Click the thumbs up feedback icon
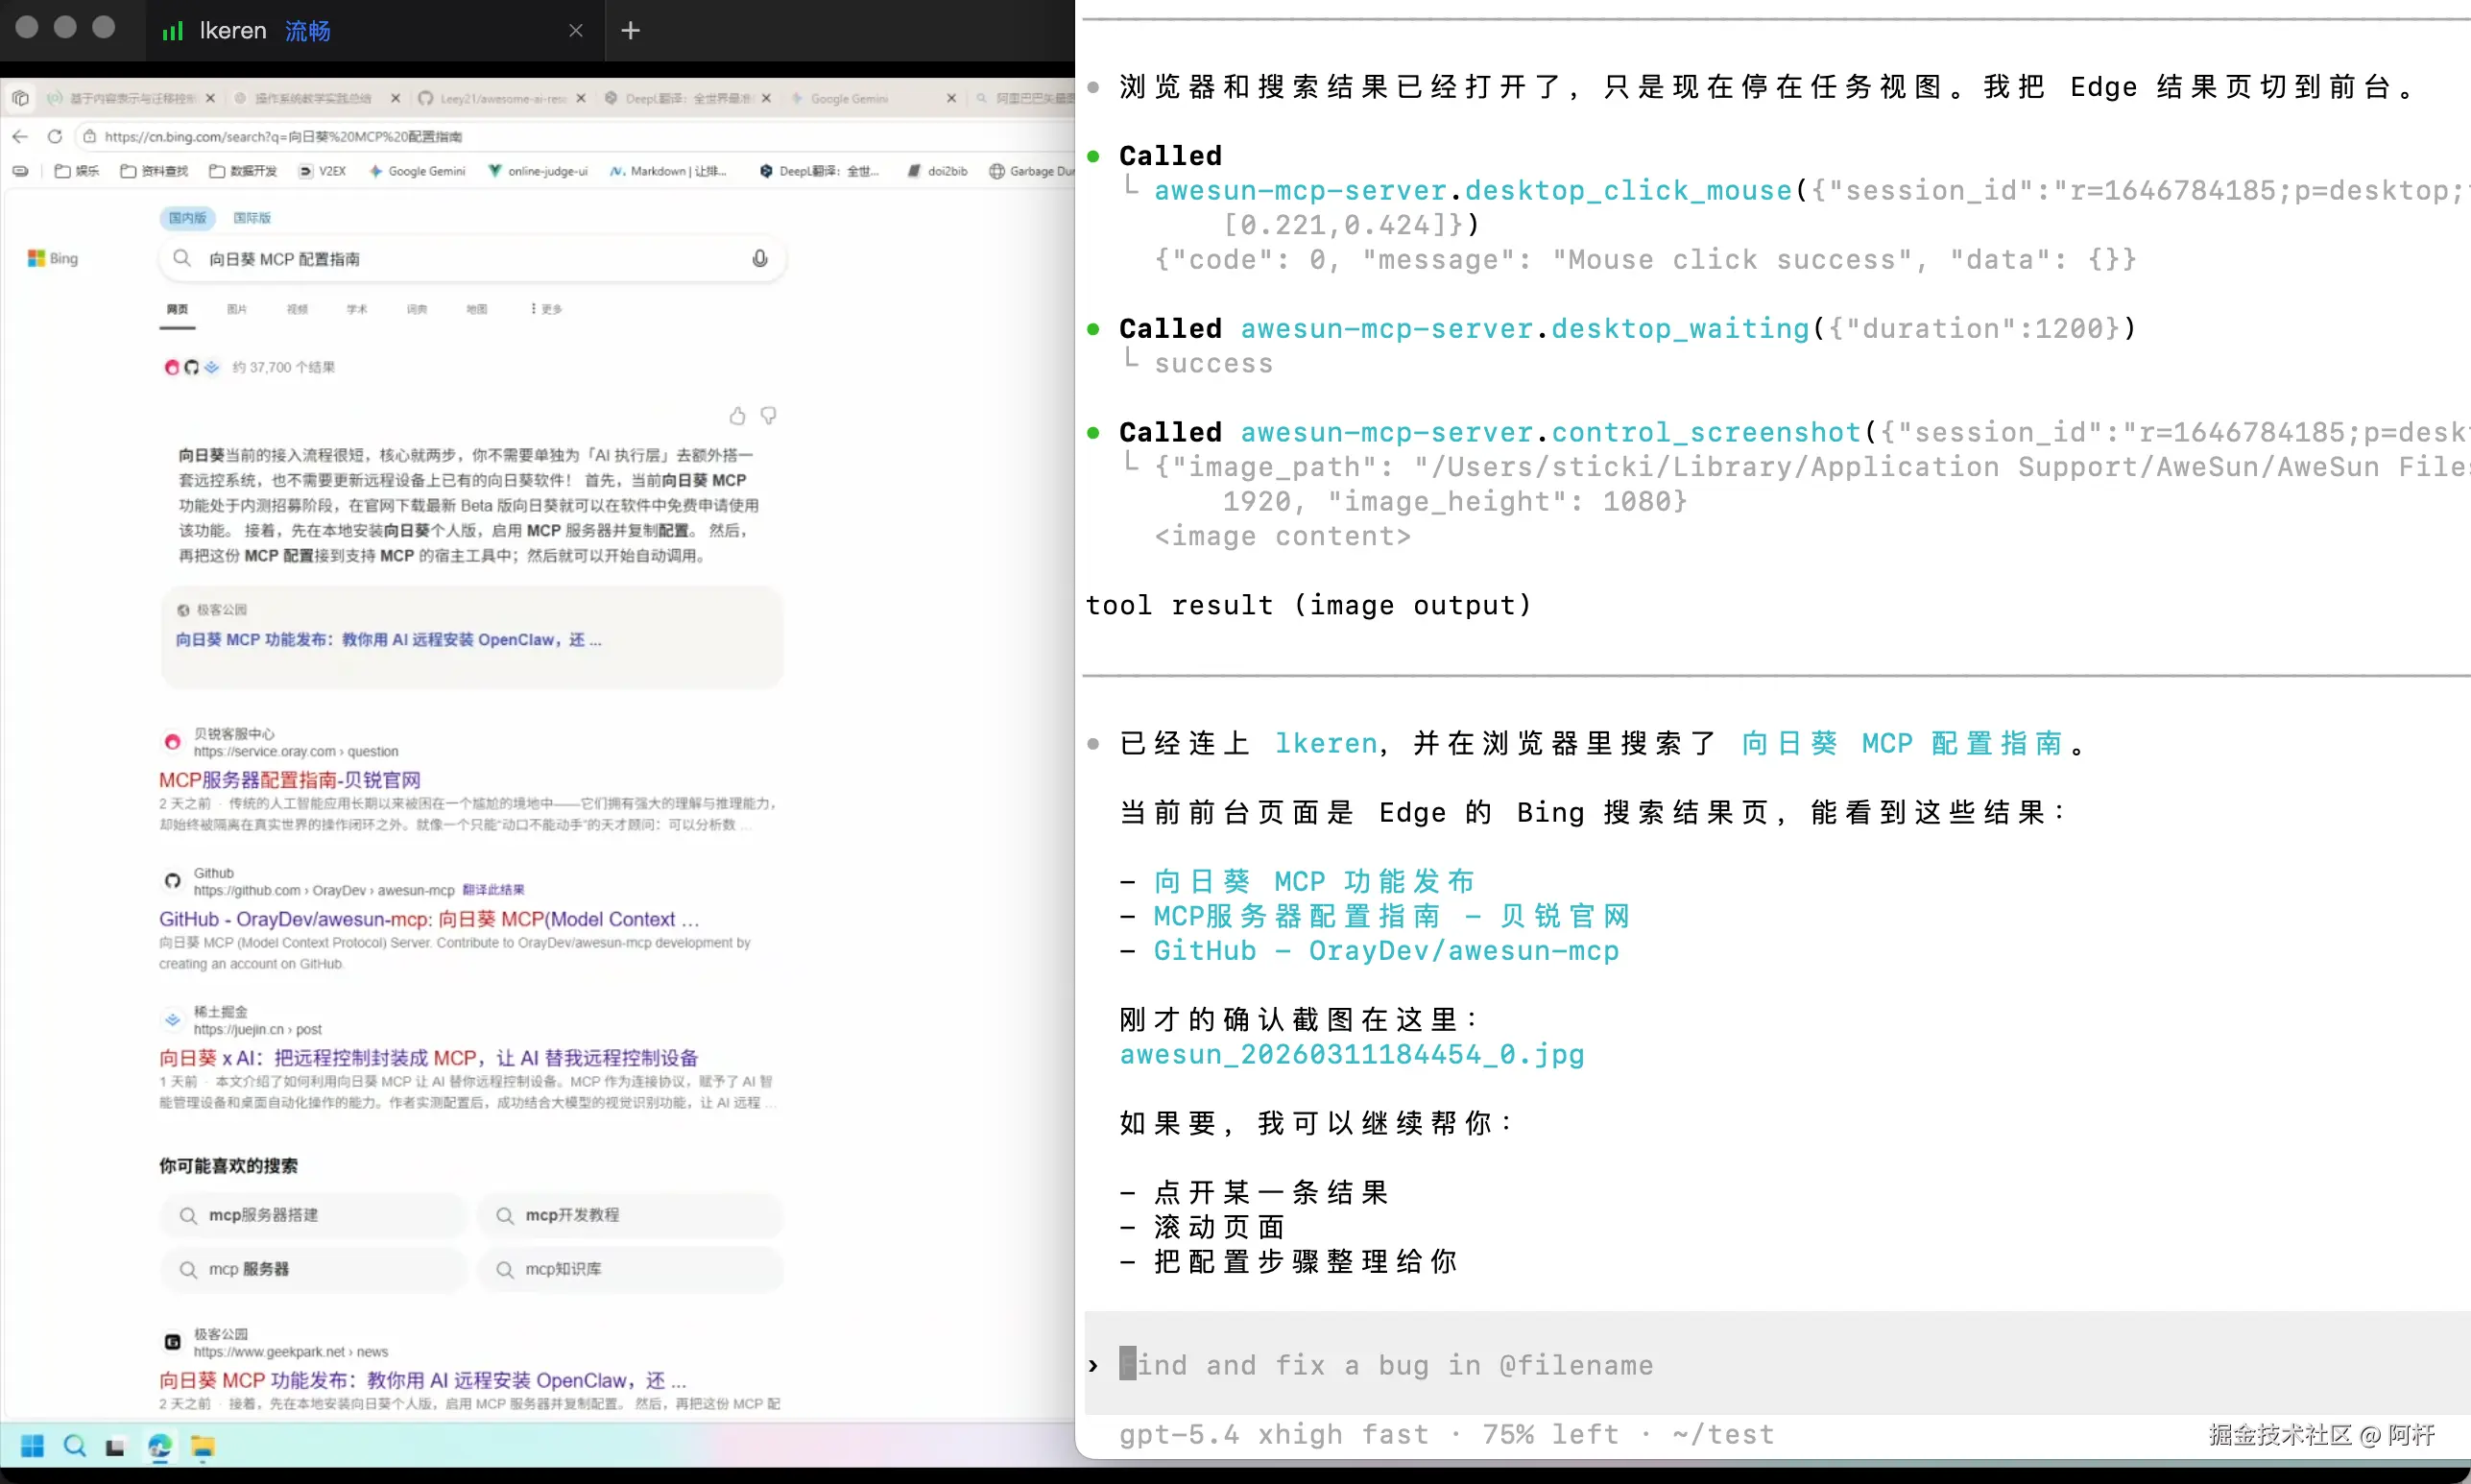 pos(737,416)
